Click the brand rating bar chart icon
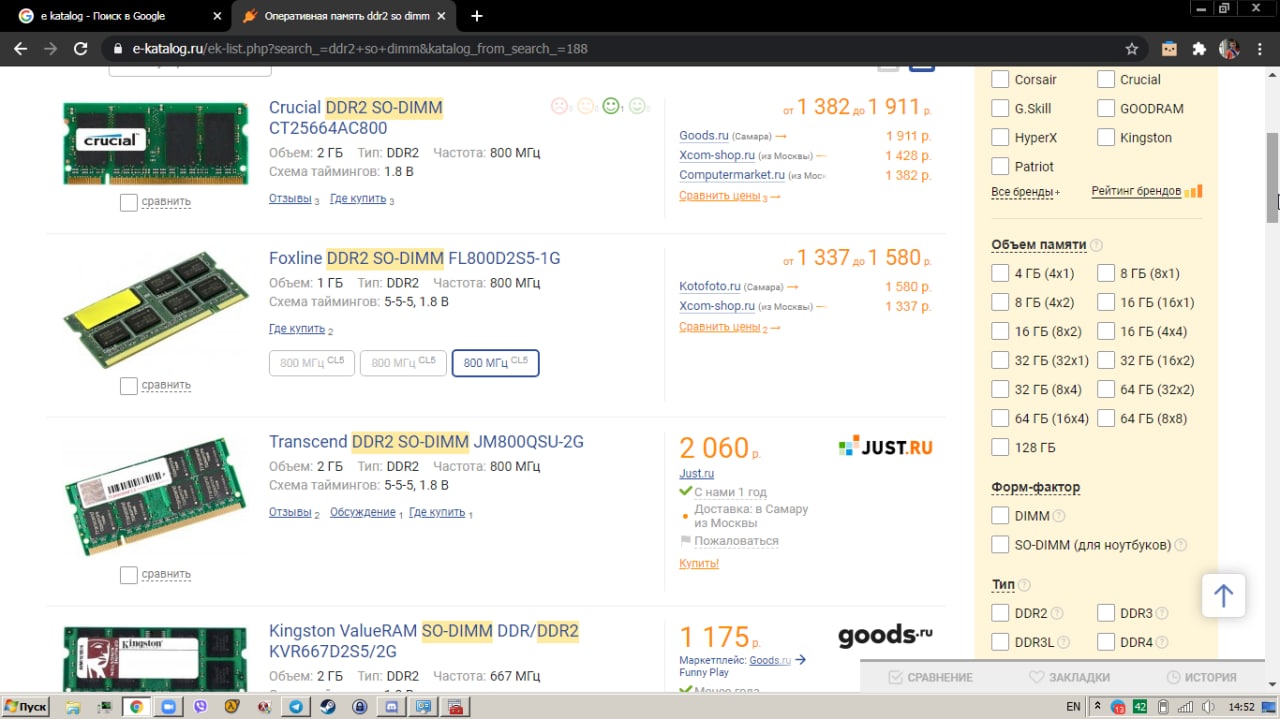Viewport: 1280px width, 719px height. click(1194, 191)
